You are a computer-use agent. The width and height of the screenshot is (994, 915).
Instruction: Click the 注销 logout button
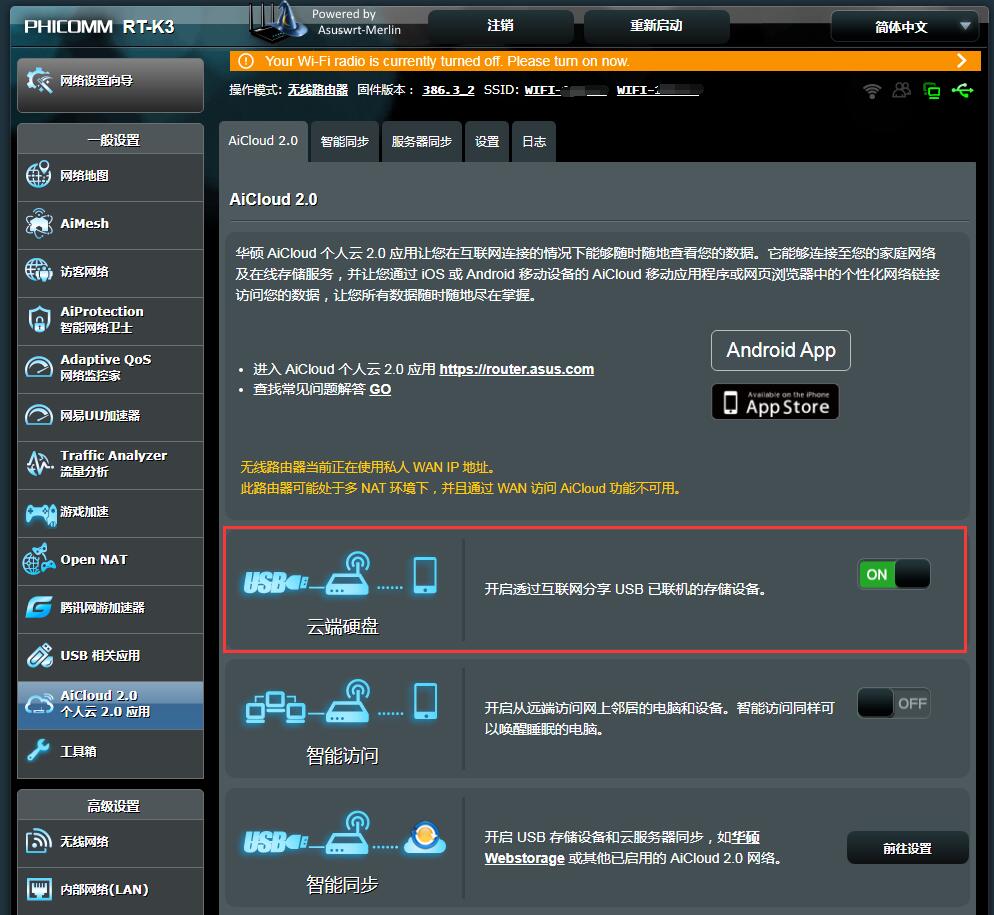pos(501,26)
